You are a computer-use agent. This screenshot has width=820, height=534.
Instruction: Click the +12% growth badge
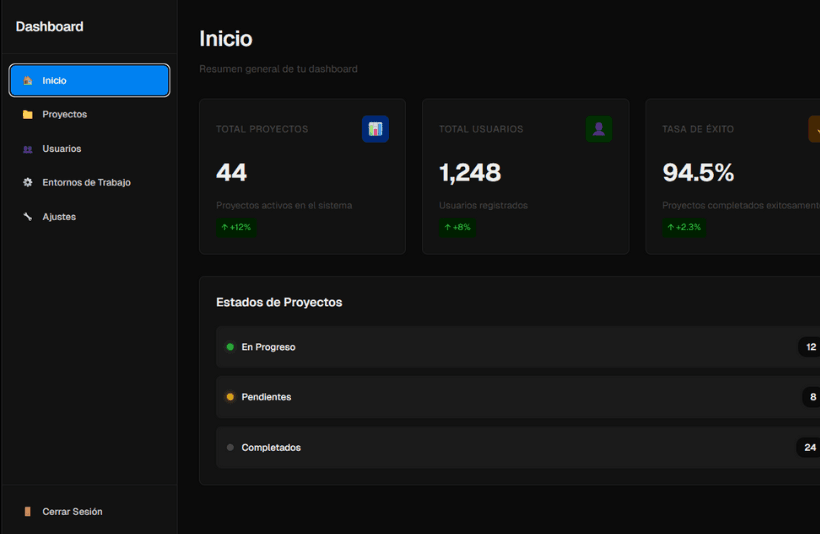click(x=236, y=228)
